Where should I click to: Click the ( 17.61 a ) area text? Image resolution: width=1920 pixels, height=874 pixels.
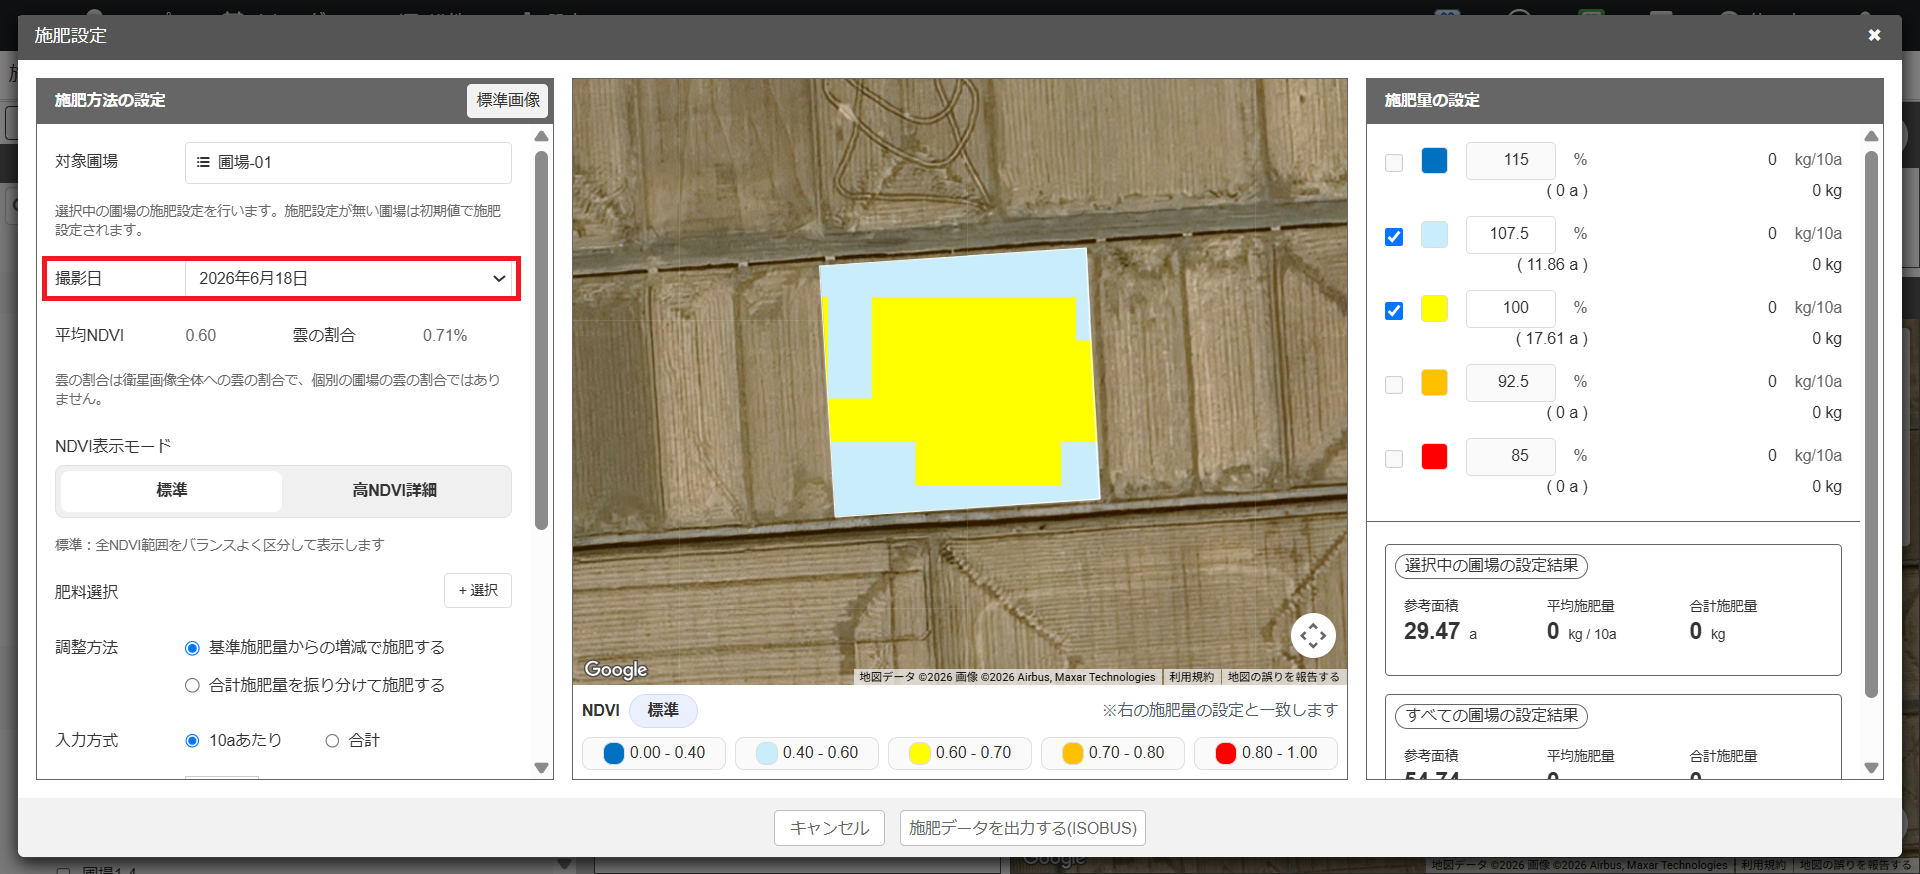click(x=1552, y=339)
